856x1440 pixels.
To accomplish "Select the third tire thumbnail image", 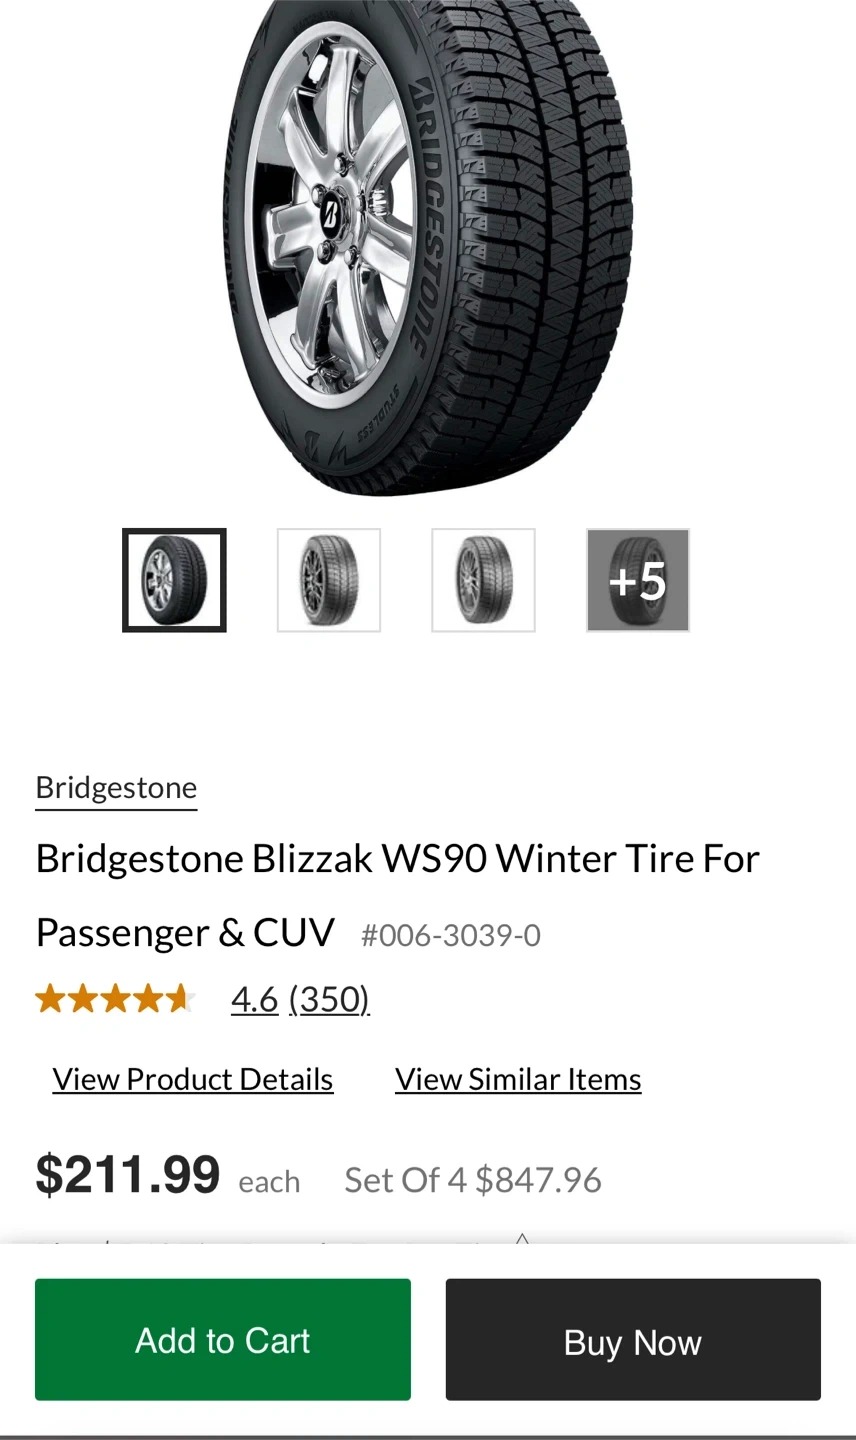I will [x=483, y=580].
